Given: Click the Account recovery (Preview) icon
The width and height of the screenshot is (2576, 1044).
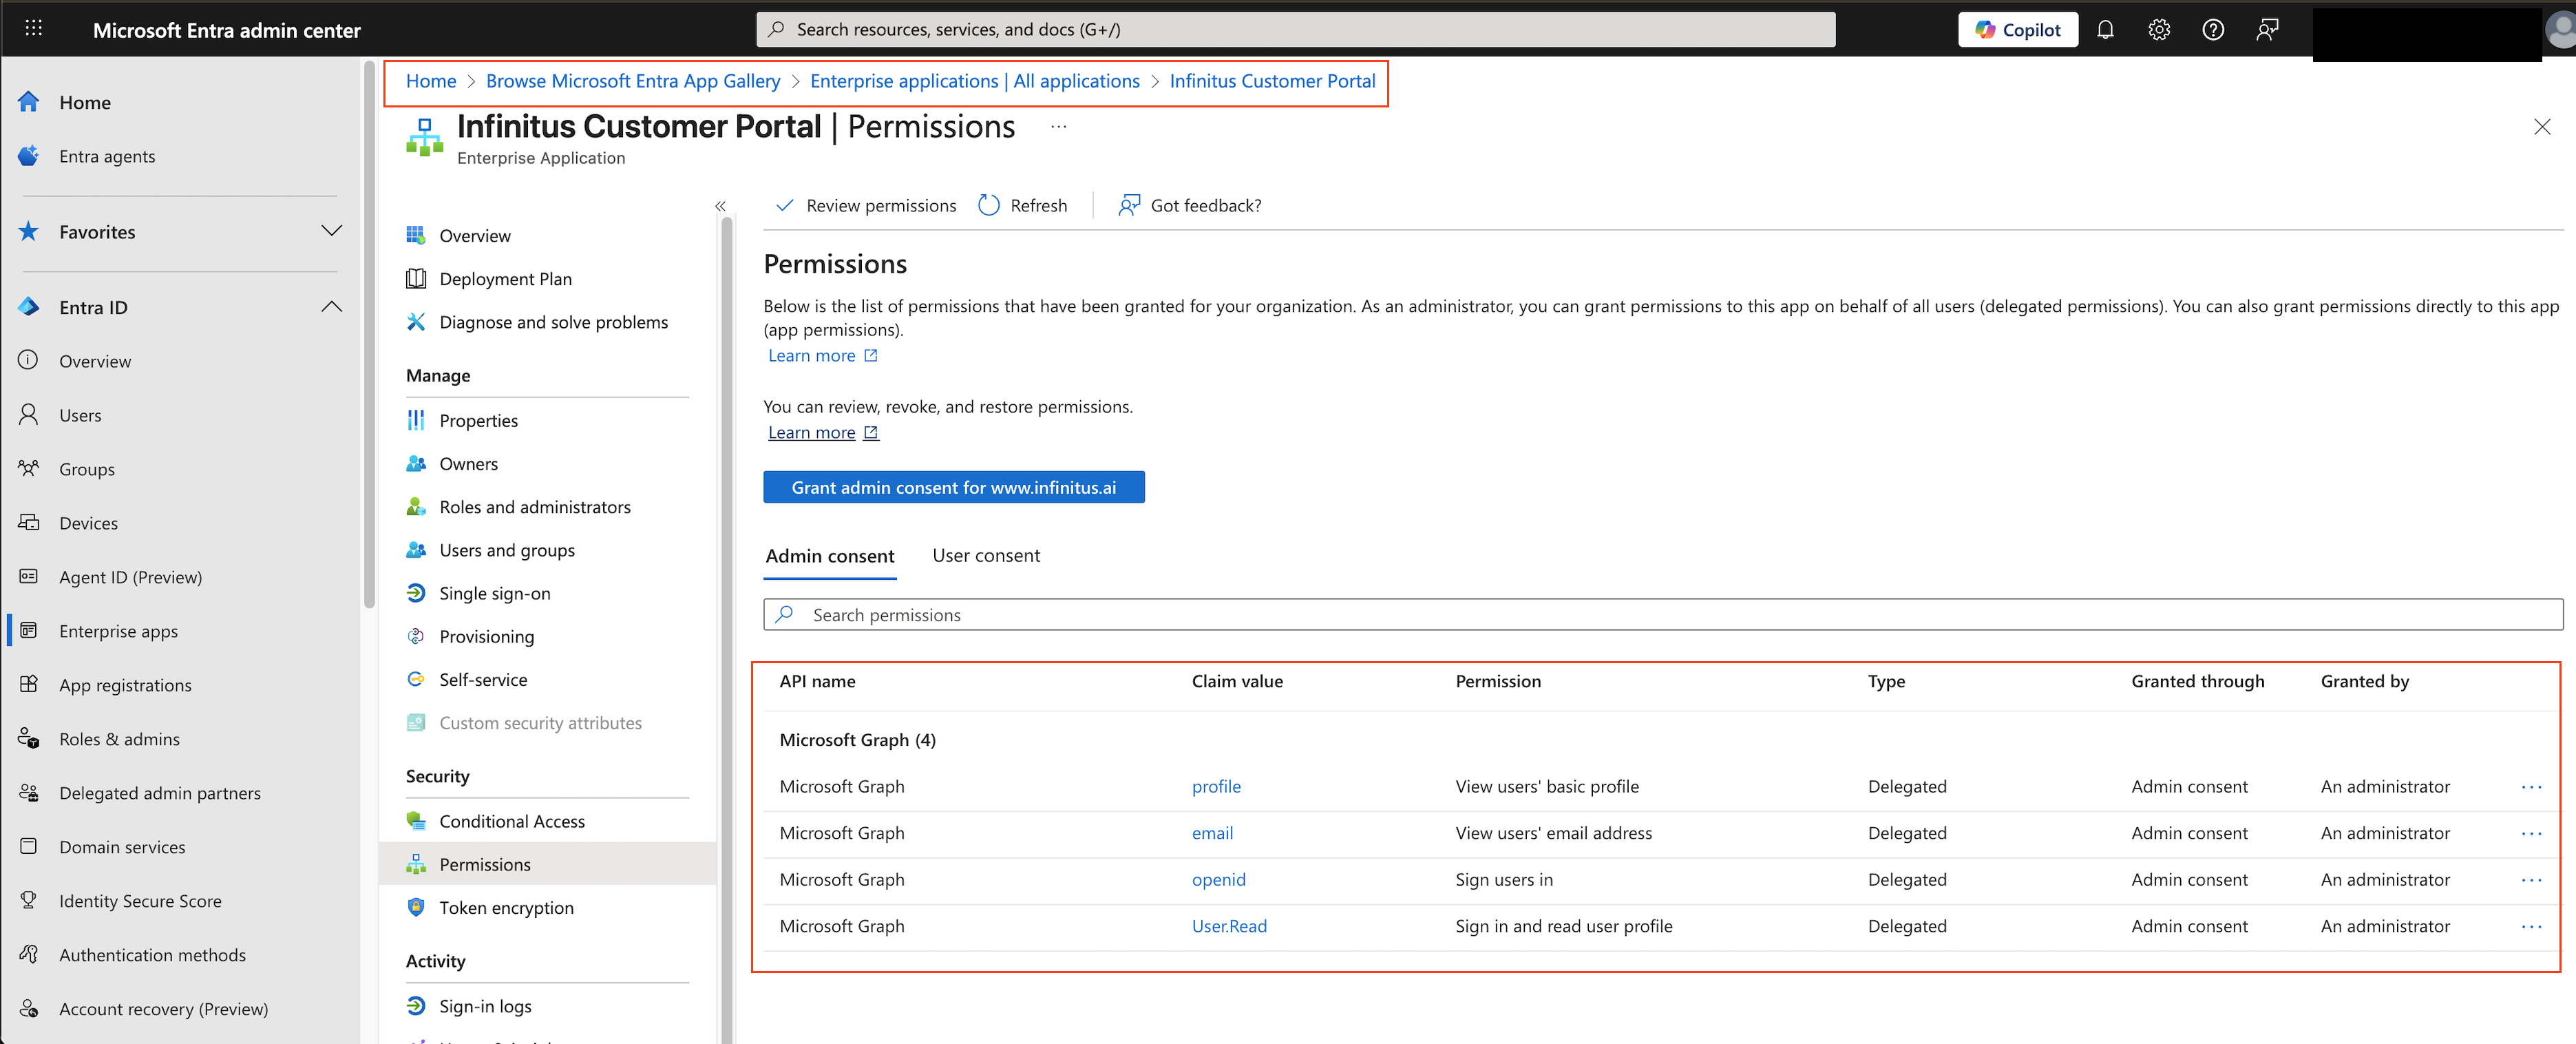Looking at the screenshot, I should [x=29, y=1009].
